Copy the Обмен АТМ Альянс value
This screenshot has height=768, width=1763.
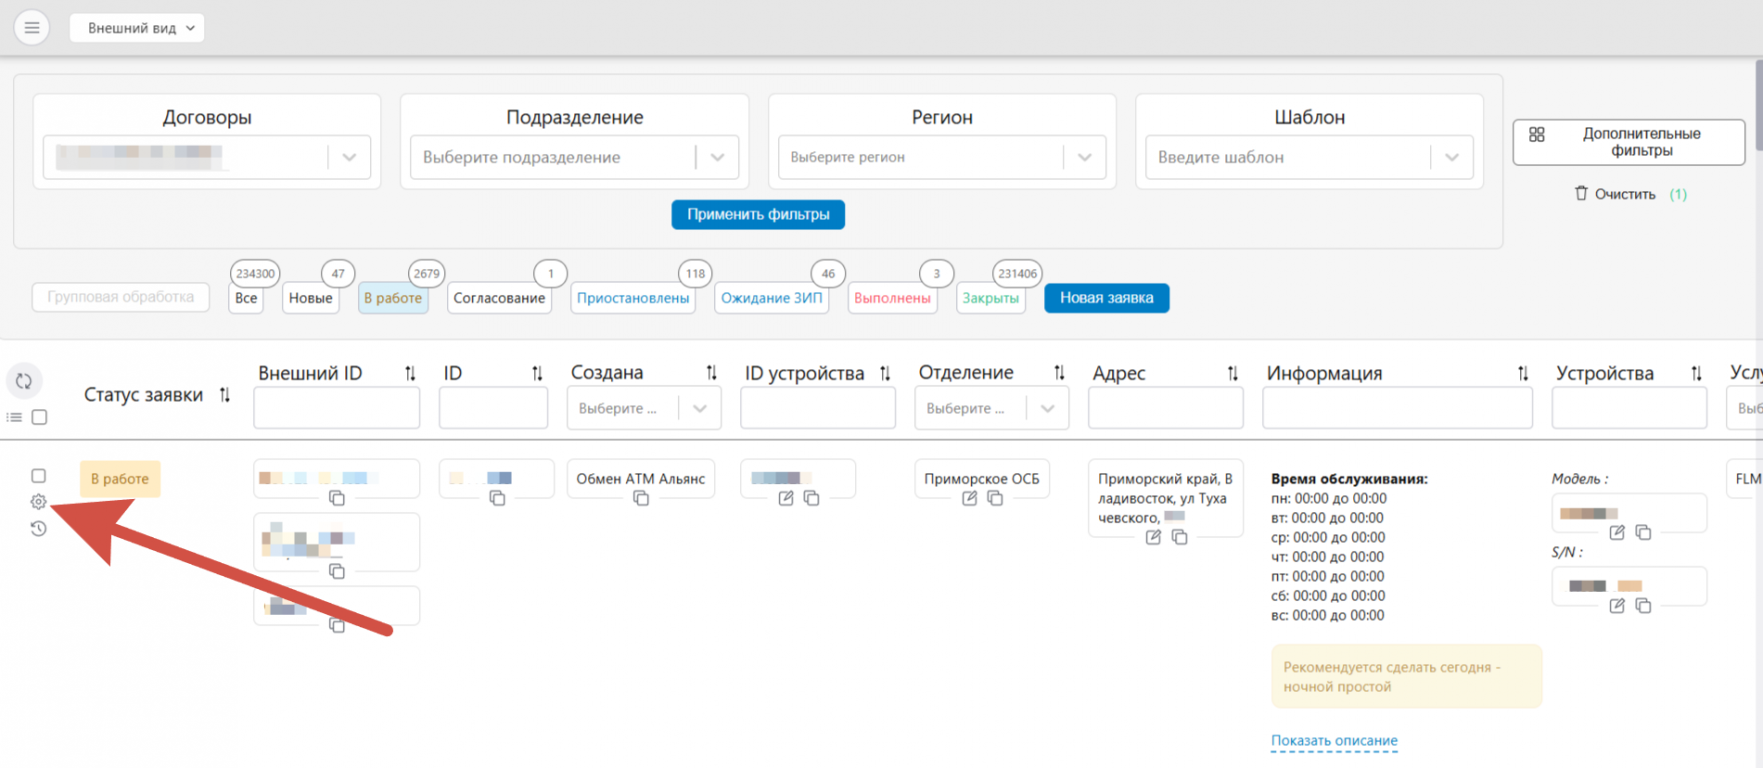click(x=641, y=498)
